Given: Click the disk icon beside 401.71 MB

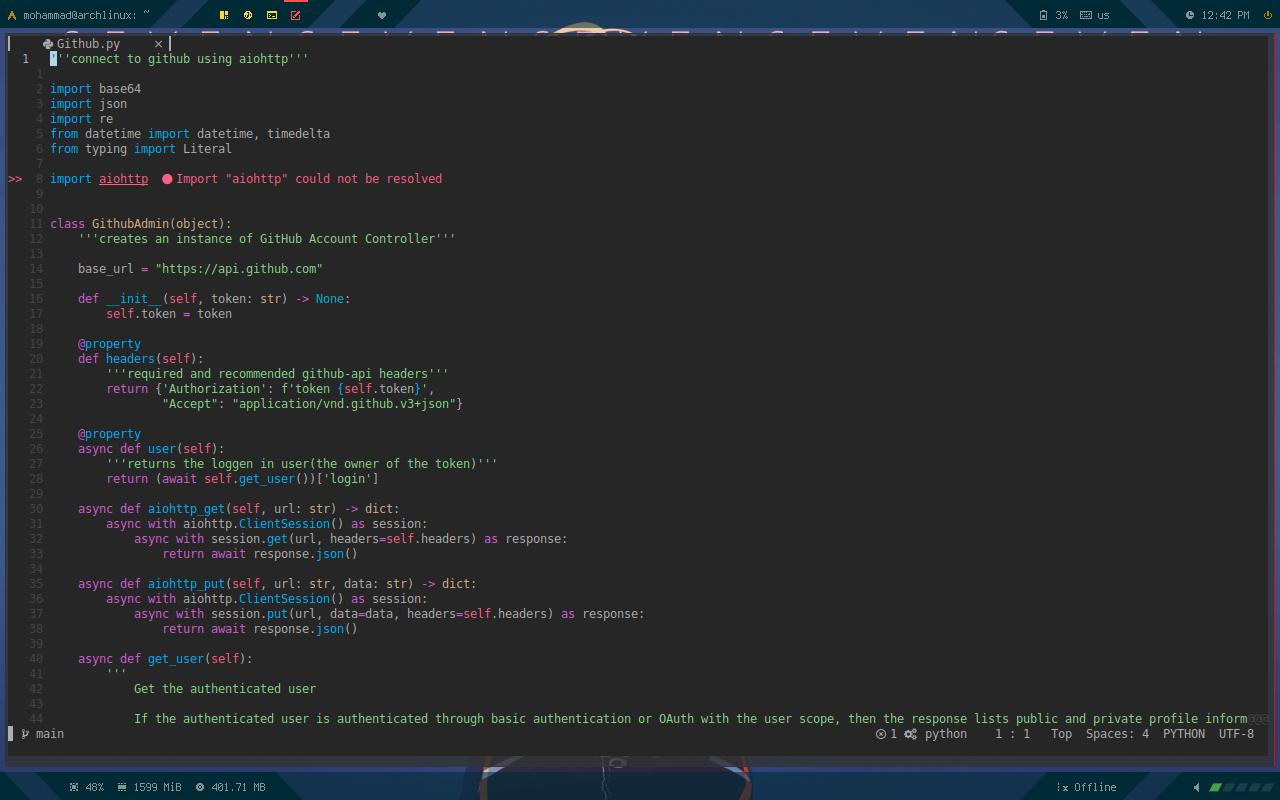Looking at the screenshot, I should click(200, 787).
